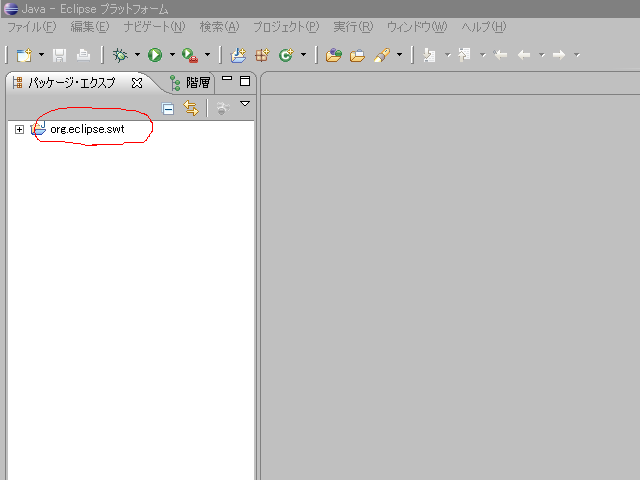Image resolution: width=640 pixels, height=480 pixels.
Task: Open the ヘルプ(H) menu
Action: pos(484,27)
